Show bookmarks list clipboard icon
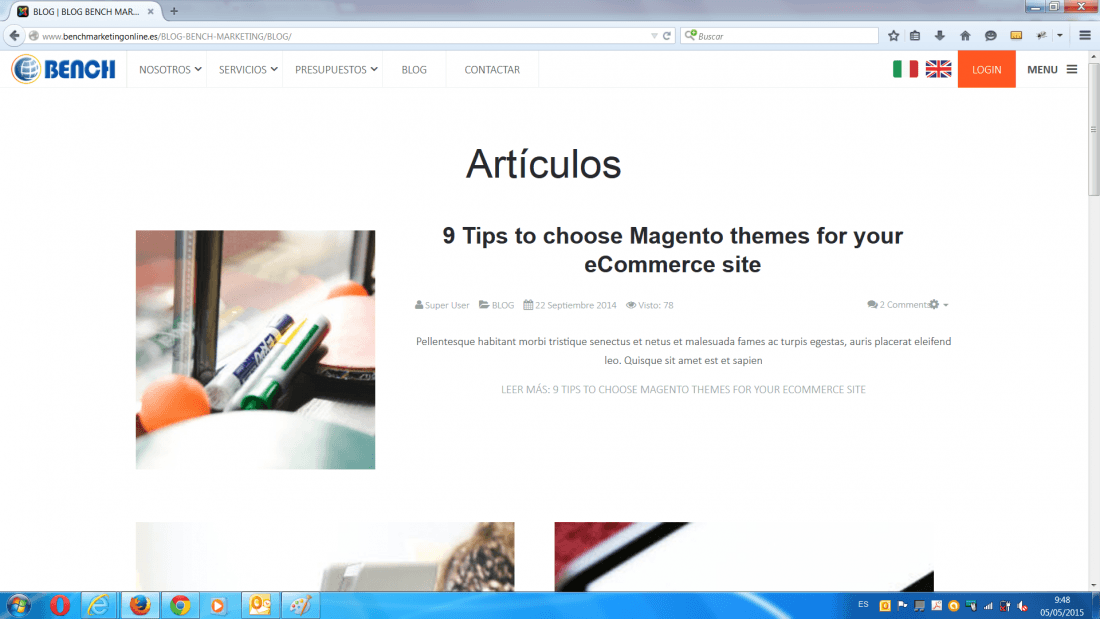Viewport: 1100px width, 619px height. pyautogui.click(x=915, y=36)
